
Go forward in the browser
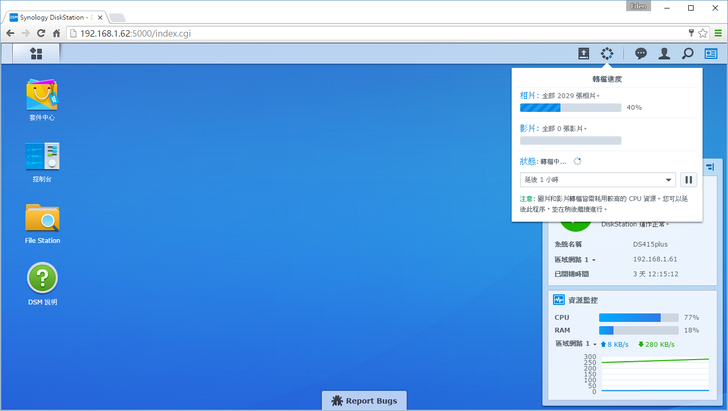26,33
